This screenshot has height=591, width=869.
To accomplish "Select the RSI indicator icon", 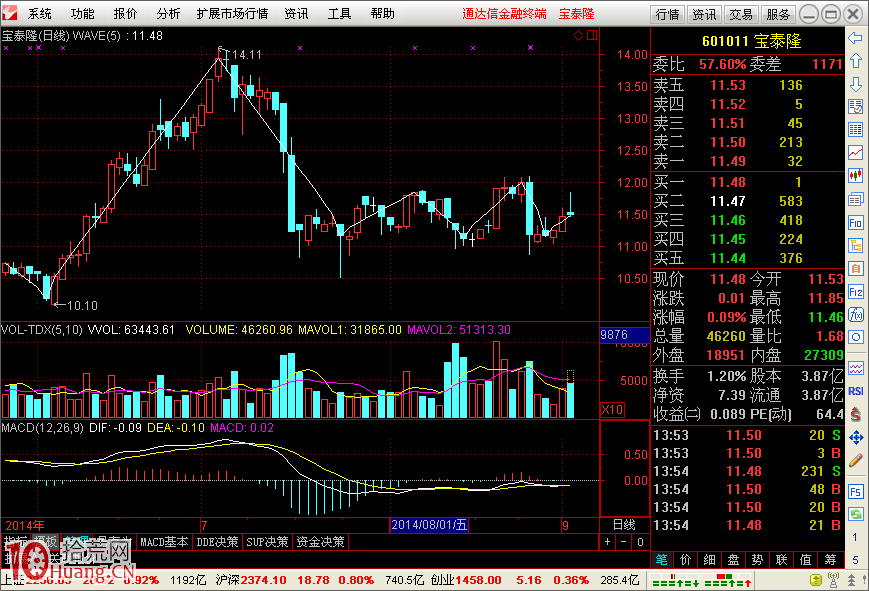I will pos(856,391).
